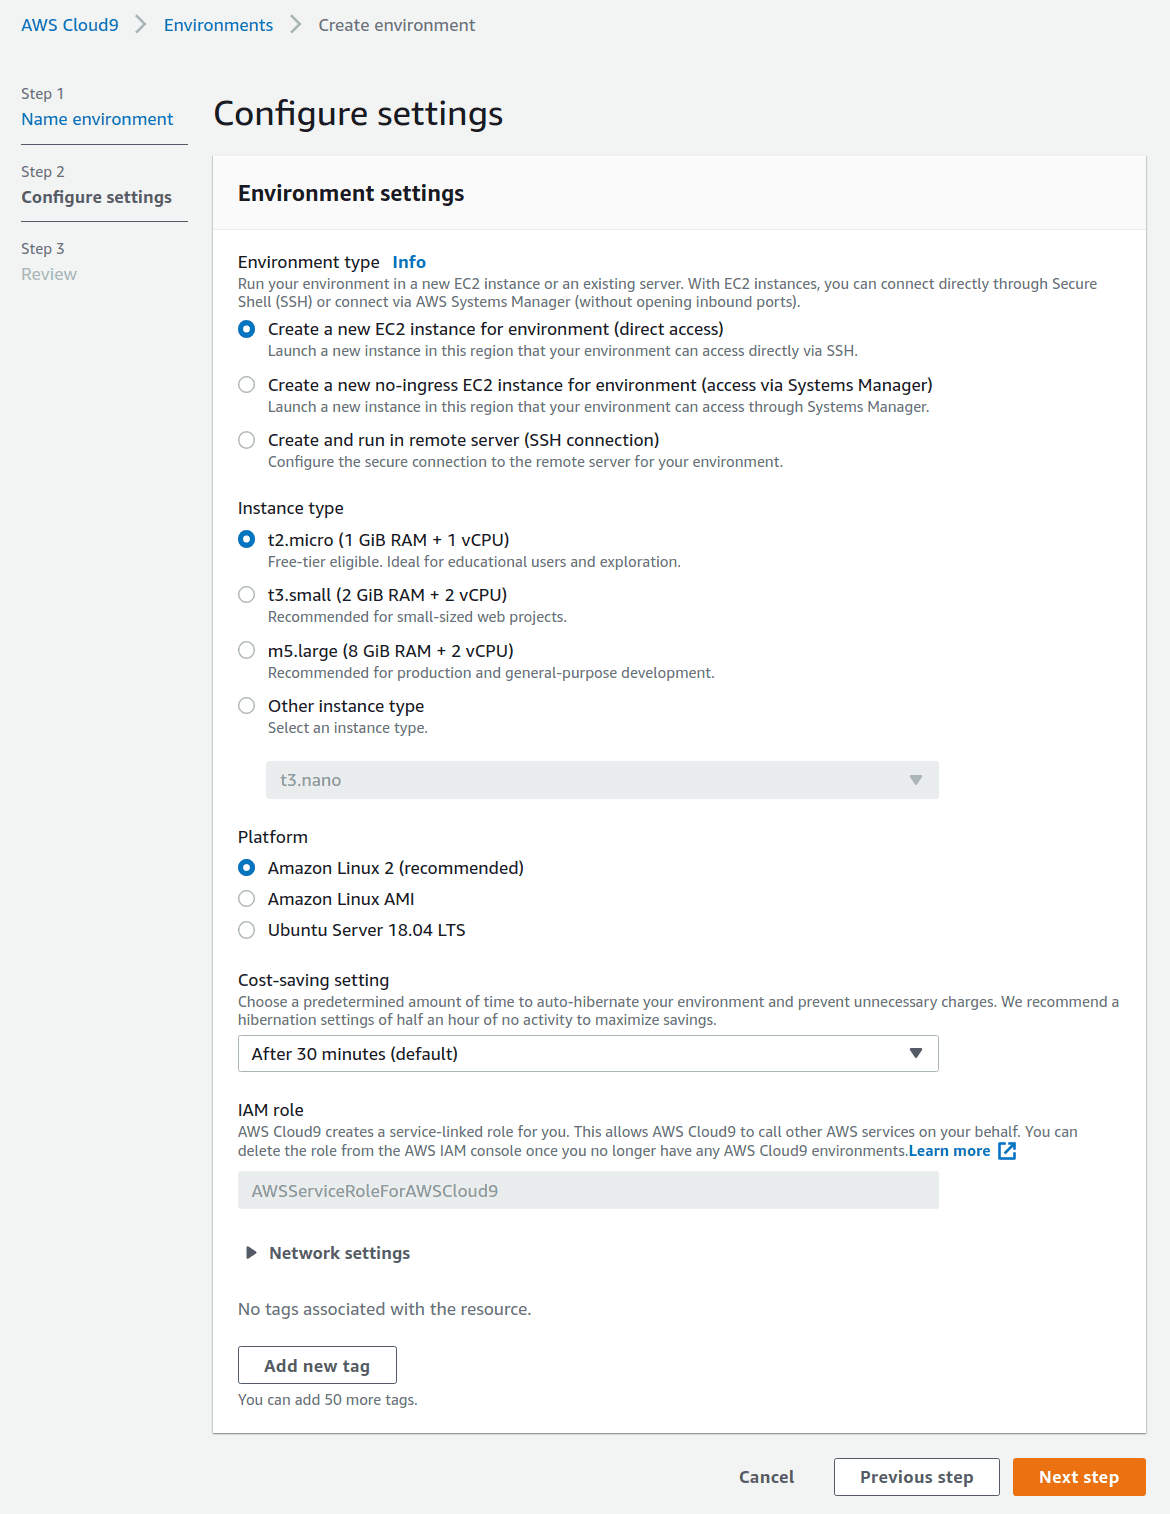This screenshot has width=1170, height=1514.
Task: Select Amazon Linux AMI platform
Action: tap(247, 899)
